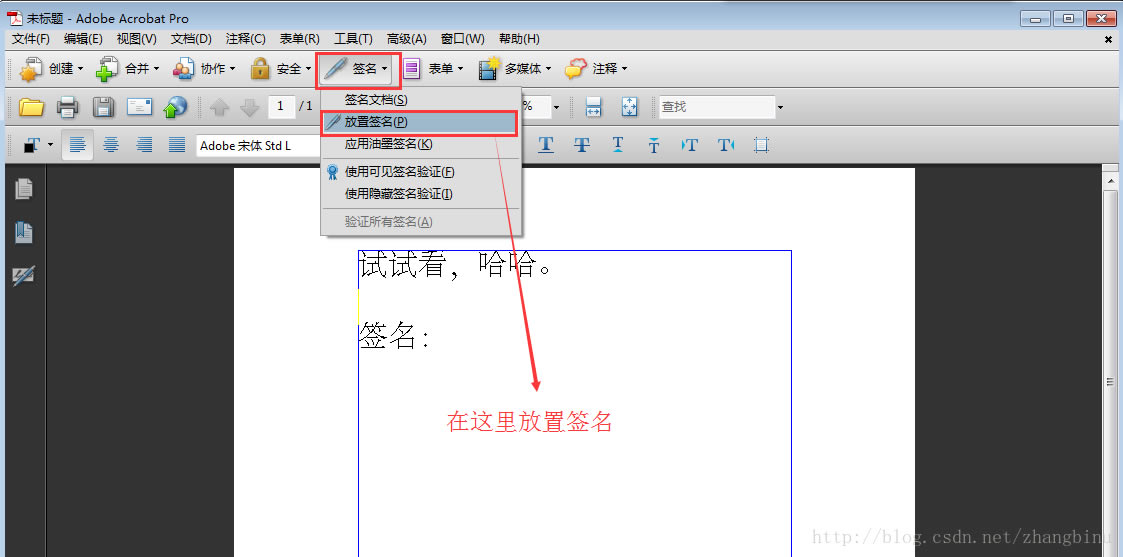The height and width of the screenshot is (557, 1123).
Task: Open the 编辑(E) menu
Action: click(83, 39)
